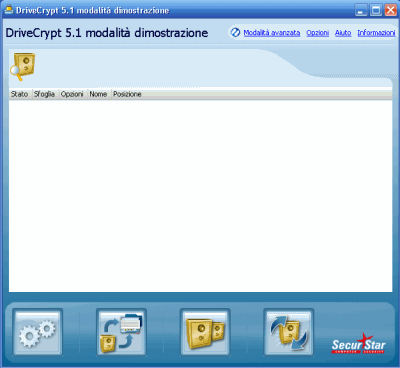The height and width of the screenshot is (368, 400).
Task: Sort by the Posizione column header
Action: pos(127,94)
